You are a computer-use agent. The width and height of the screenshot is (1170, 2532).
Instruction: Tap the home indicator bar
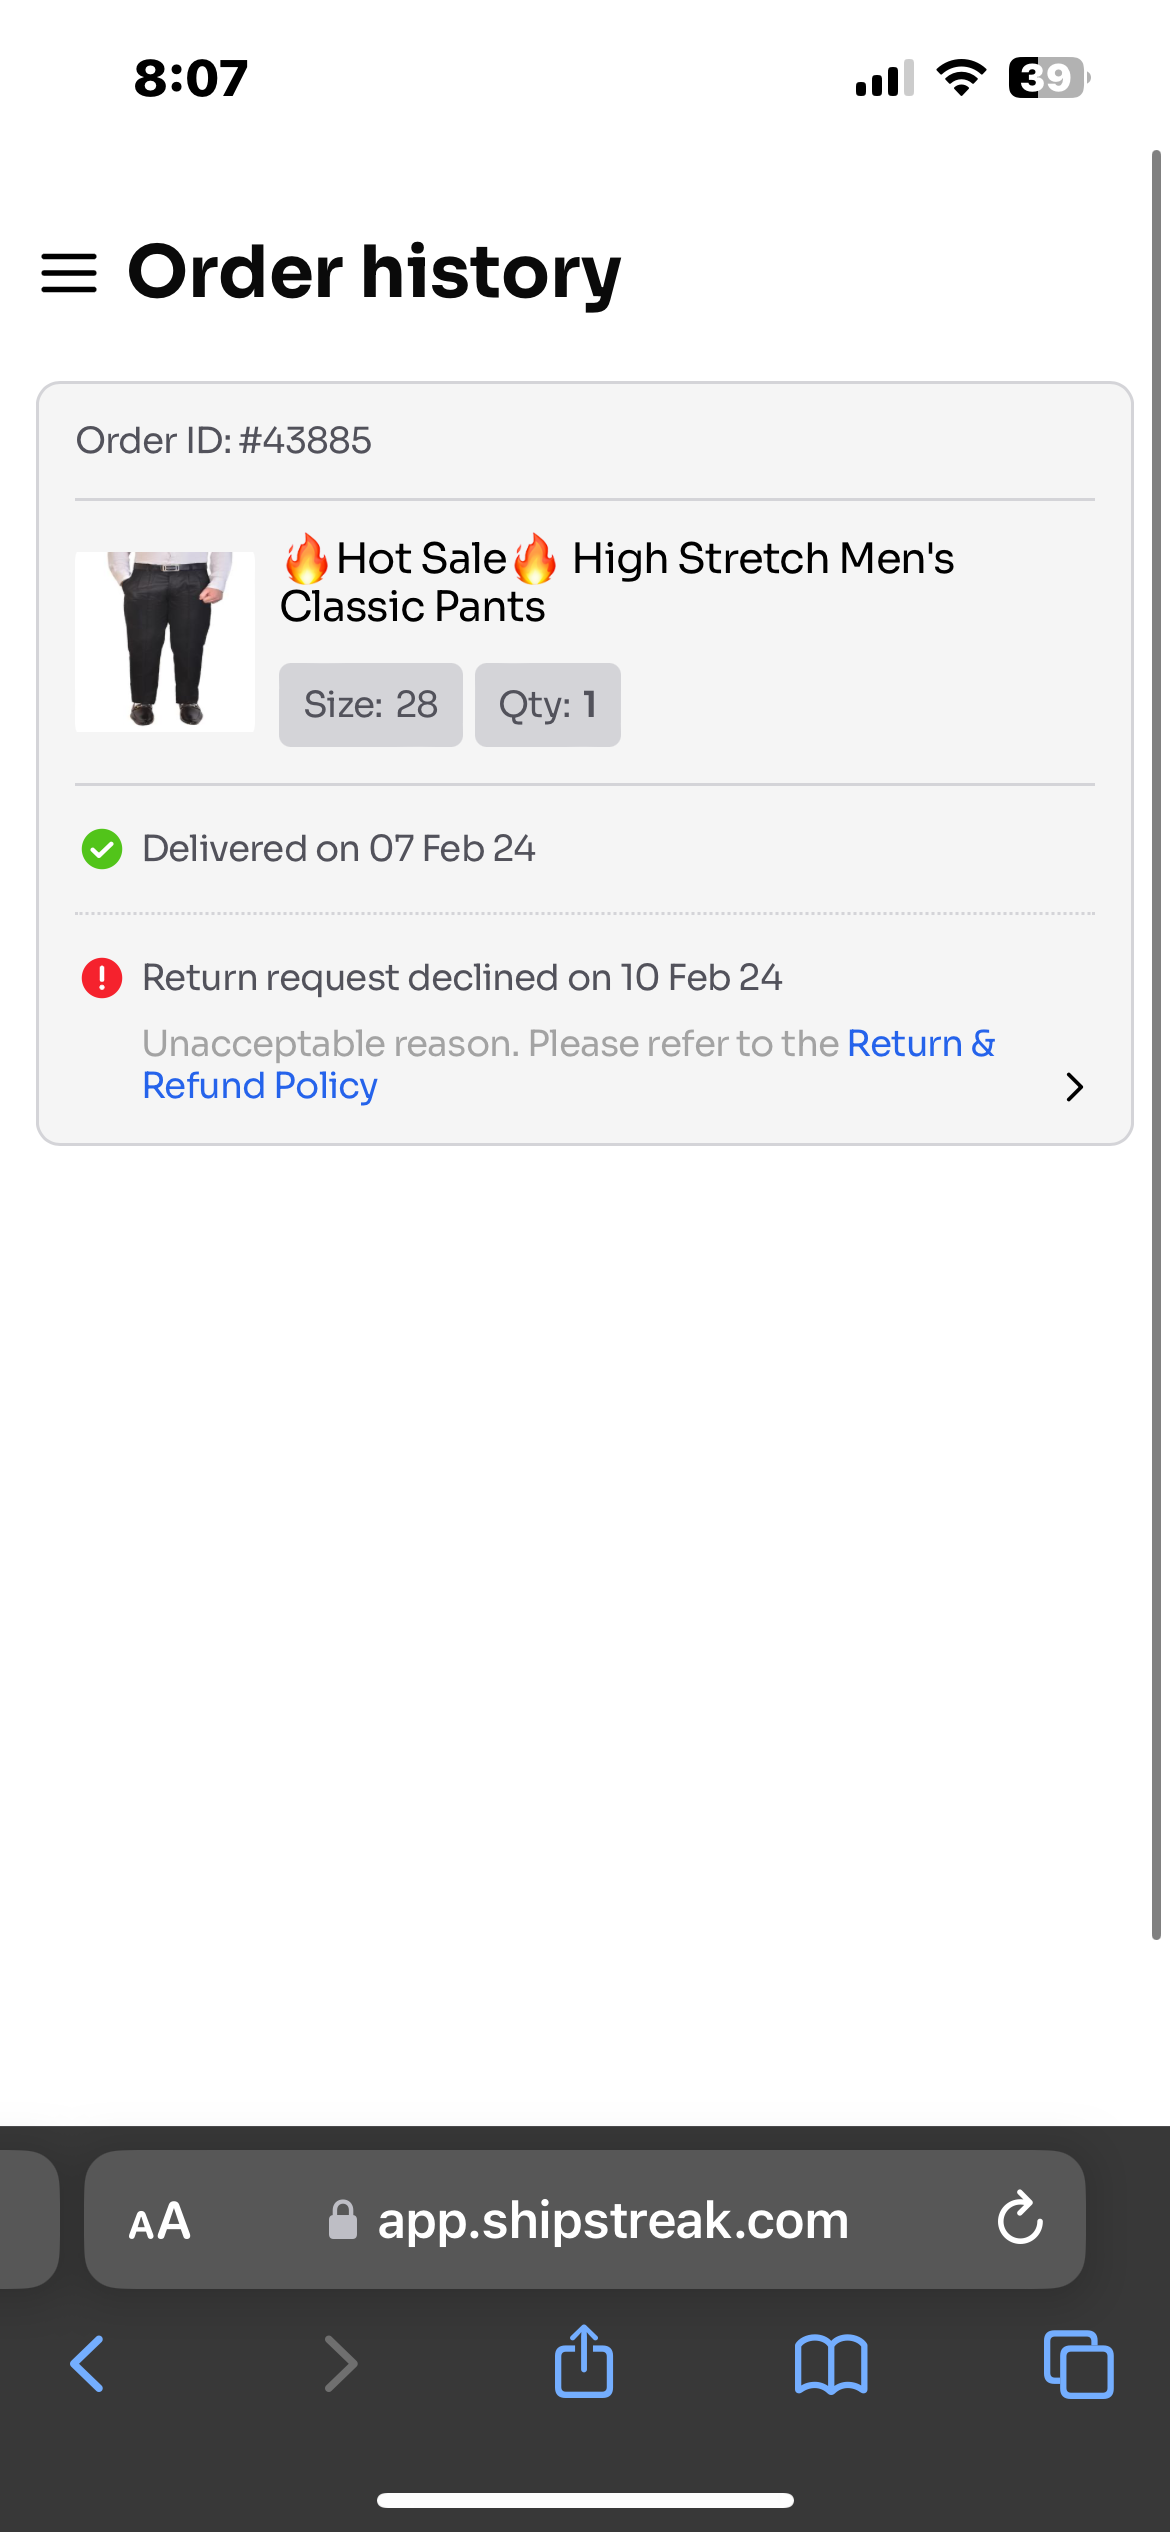coord(585,2500)
